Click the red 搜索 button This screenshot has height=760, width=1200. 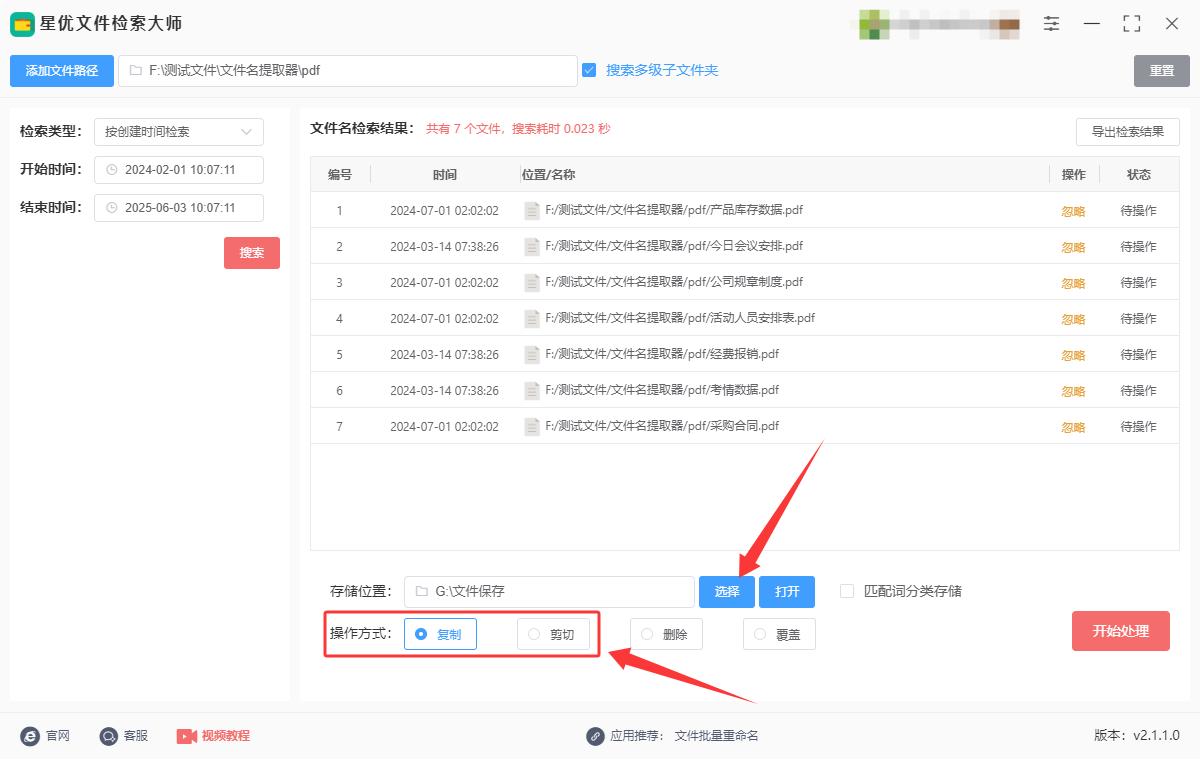tap(252, 253)
